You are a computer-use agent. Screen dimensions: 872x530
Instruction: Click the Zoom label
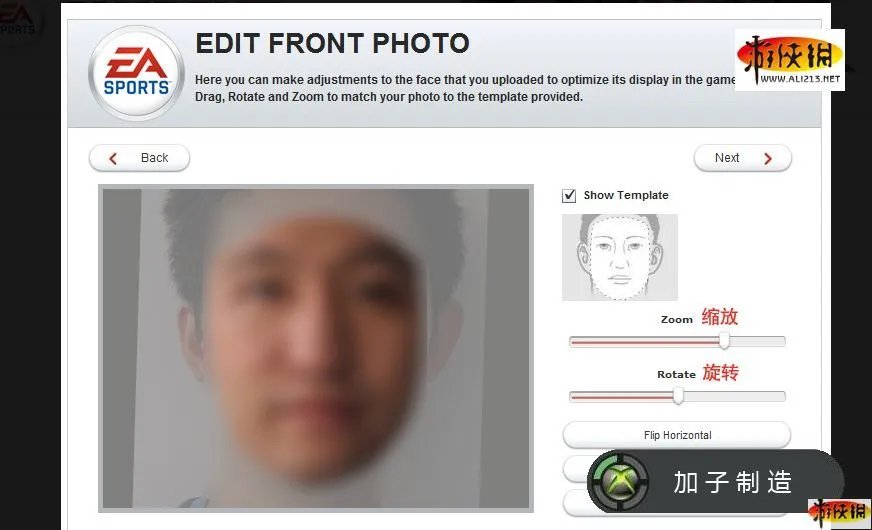(677, 319)
